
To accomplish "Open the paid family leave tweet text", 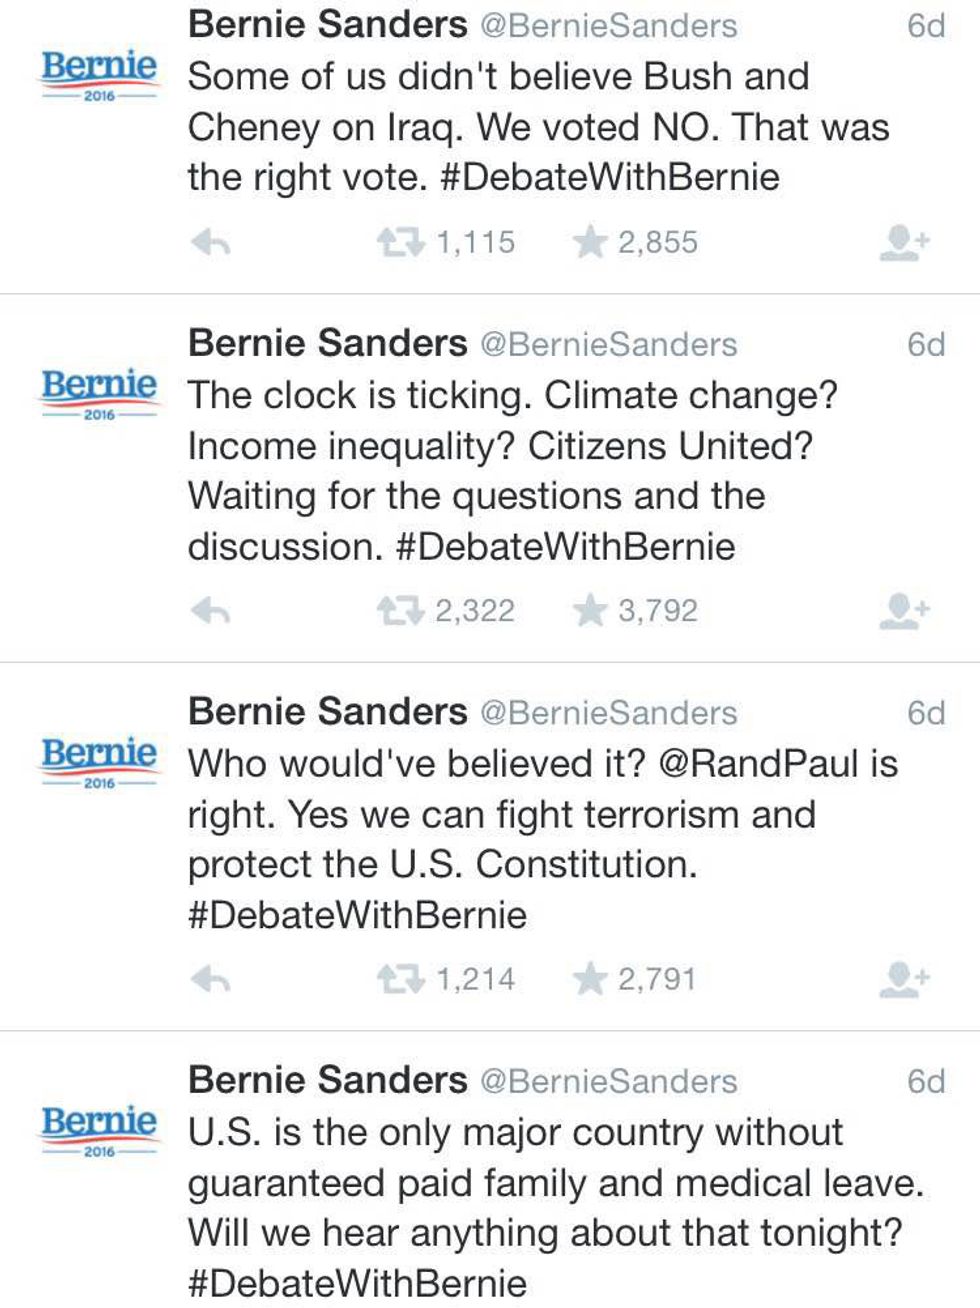I will click(x=540, y=1183).
